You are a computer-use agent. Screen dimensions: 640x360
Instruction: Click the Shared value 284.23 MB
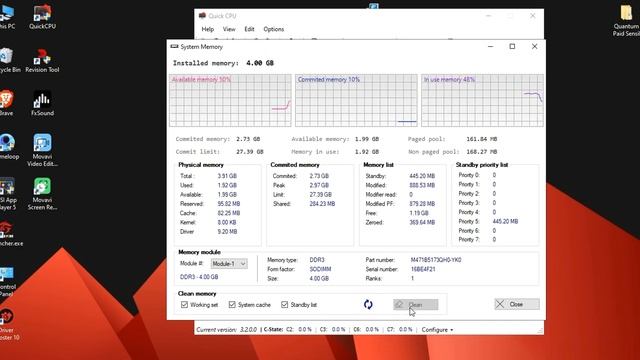click(x=322, y=204)
